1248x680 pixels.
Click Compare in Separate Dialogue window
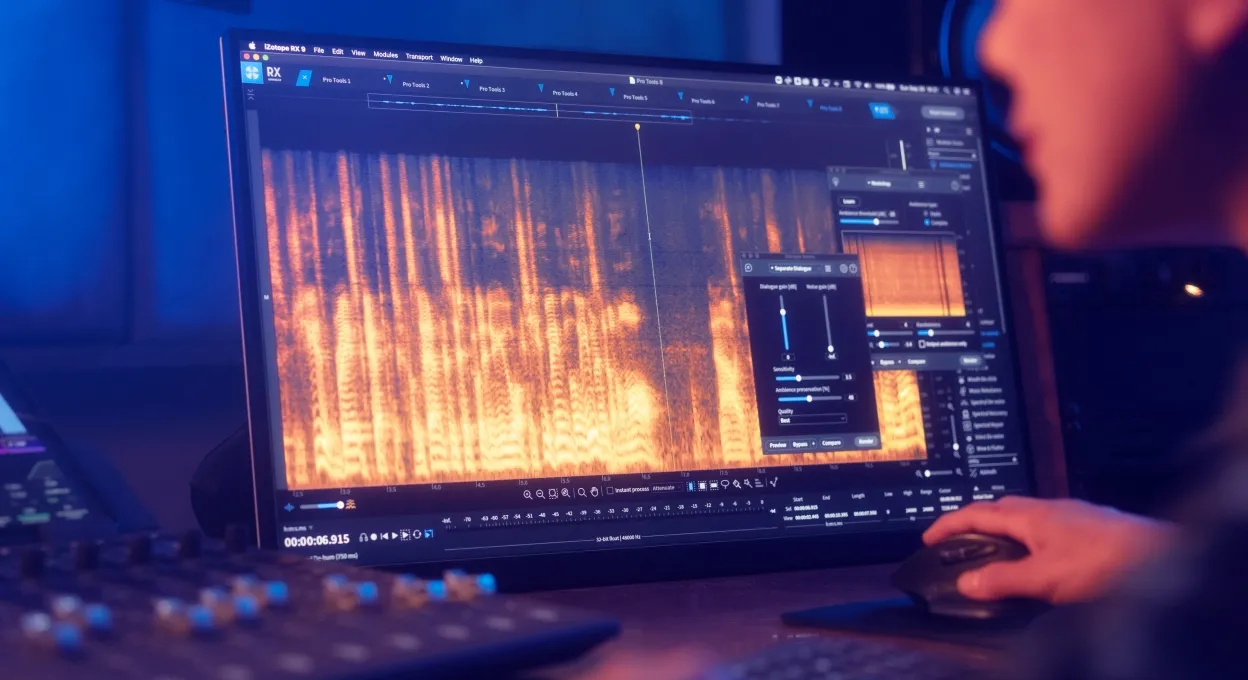click(831, 443)
